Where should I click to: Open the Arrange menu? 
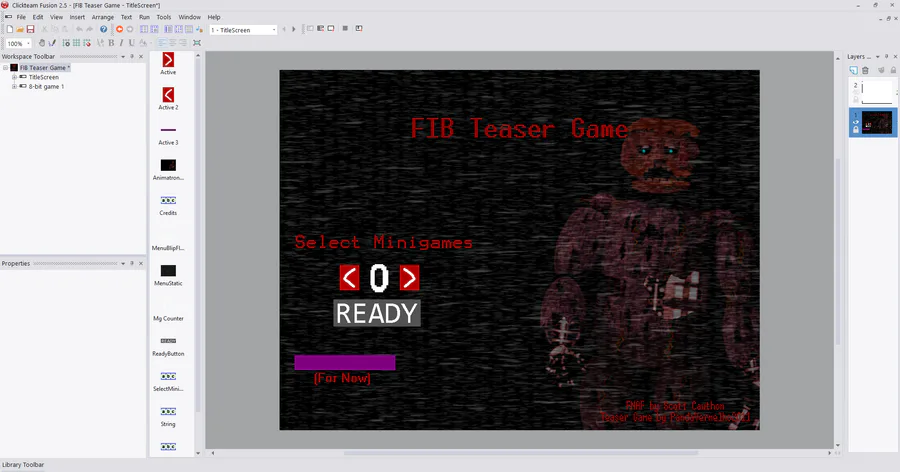point(103,17)
